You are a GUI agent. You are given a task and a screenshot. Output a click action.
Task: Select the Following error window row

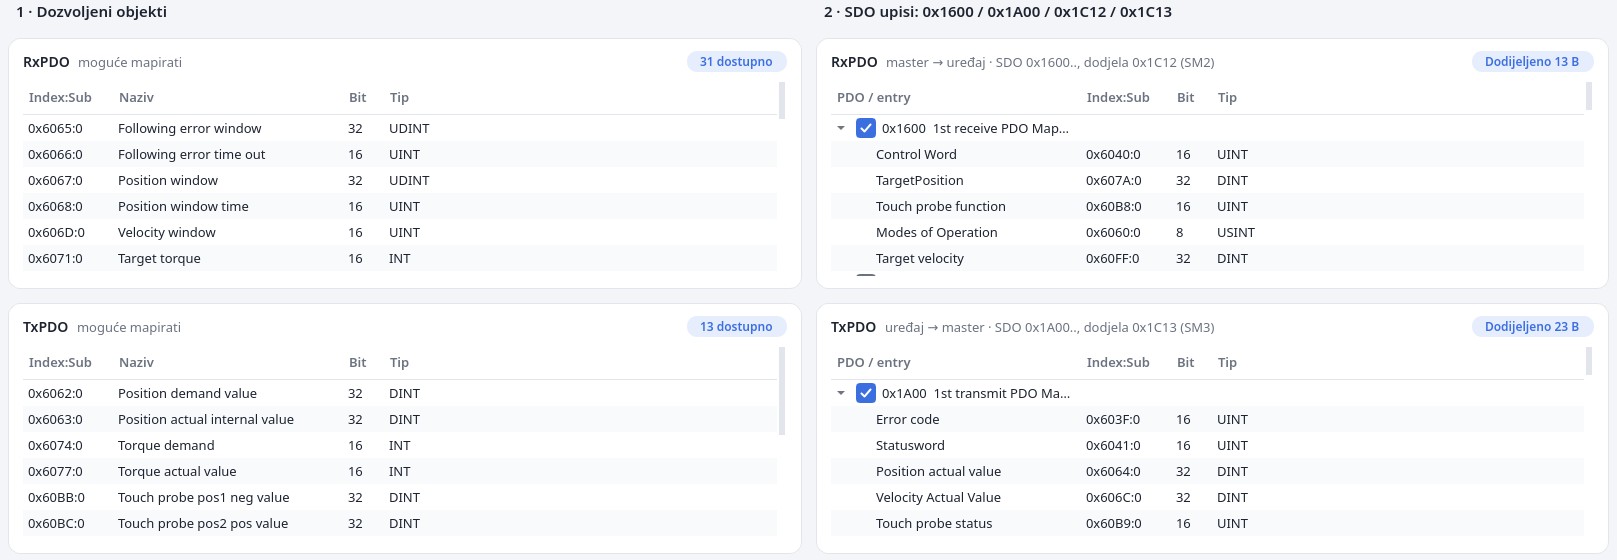400,128
